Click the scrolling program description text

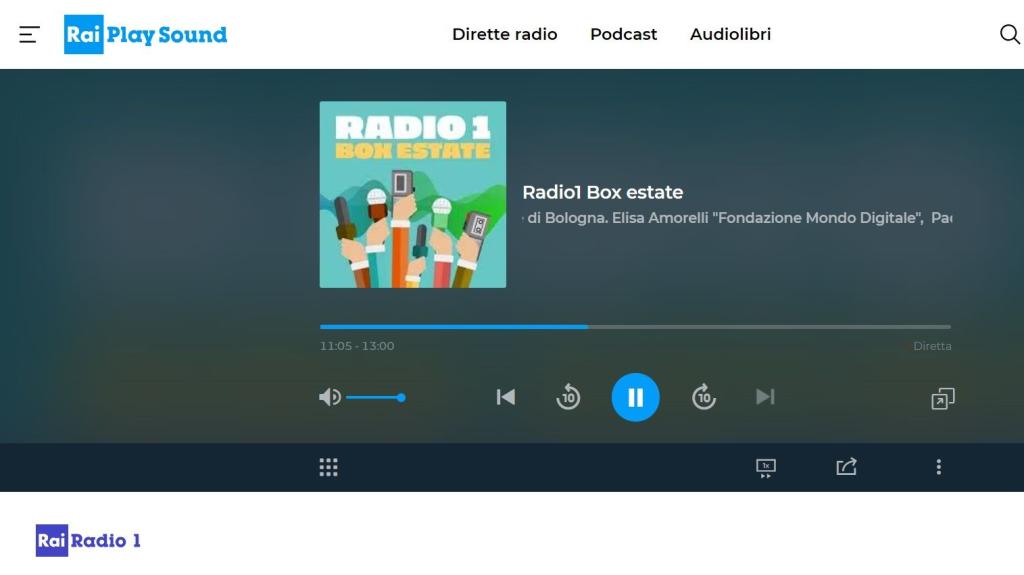click(737, 218)
